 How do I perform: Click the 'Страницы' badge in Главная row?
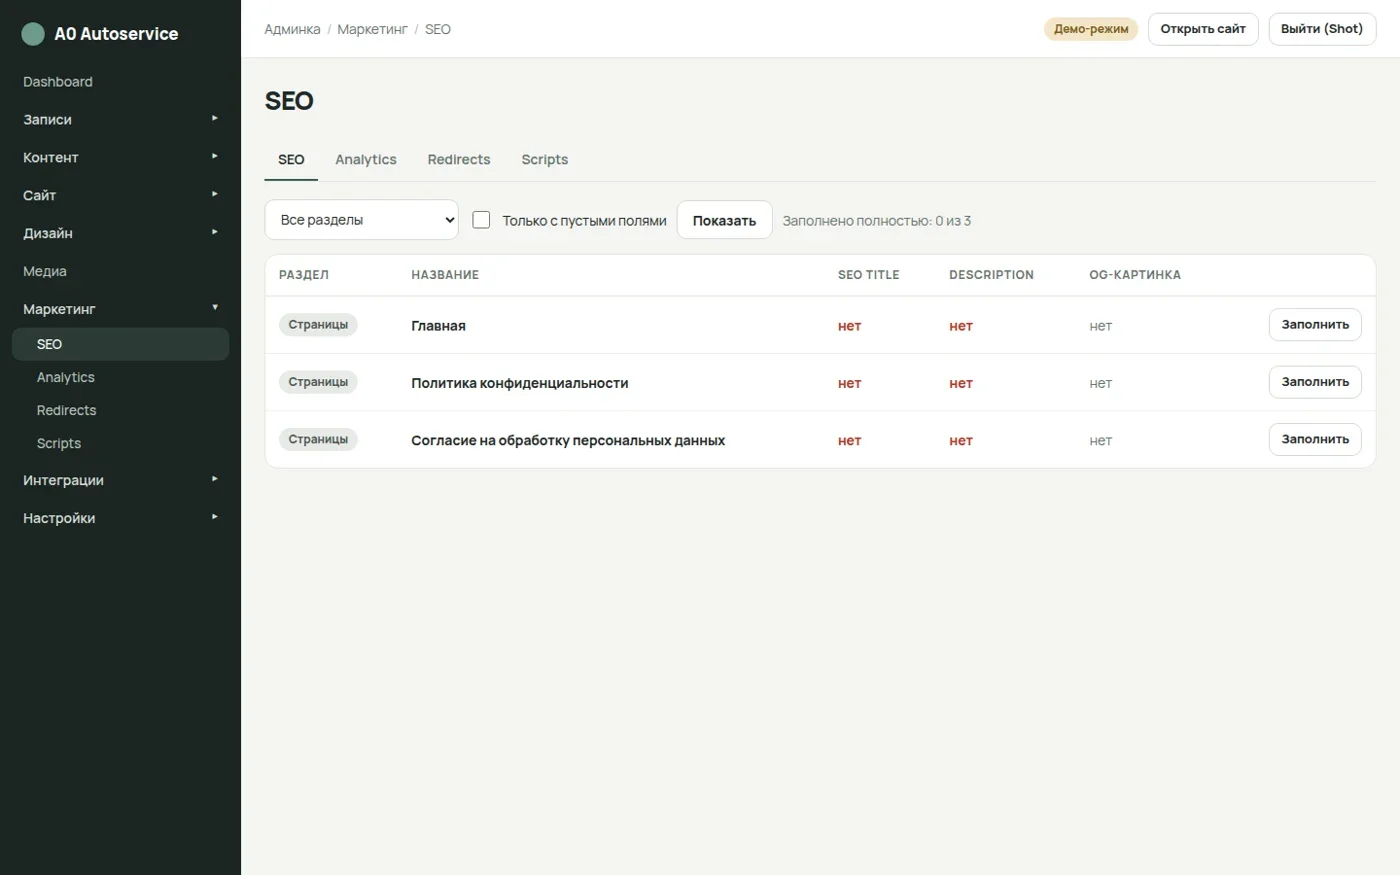click(x=318, y=325)
